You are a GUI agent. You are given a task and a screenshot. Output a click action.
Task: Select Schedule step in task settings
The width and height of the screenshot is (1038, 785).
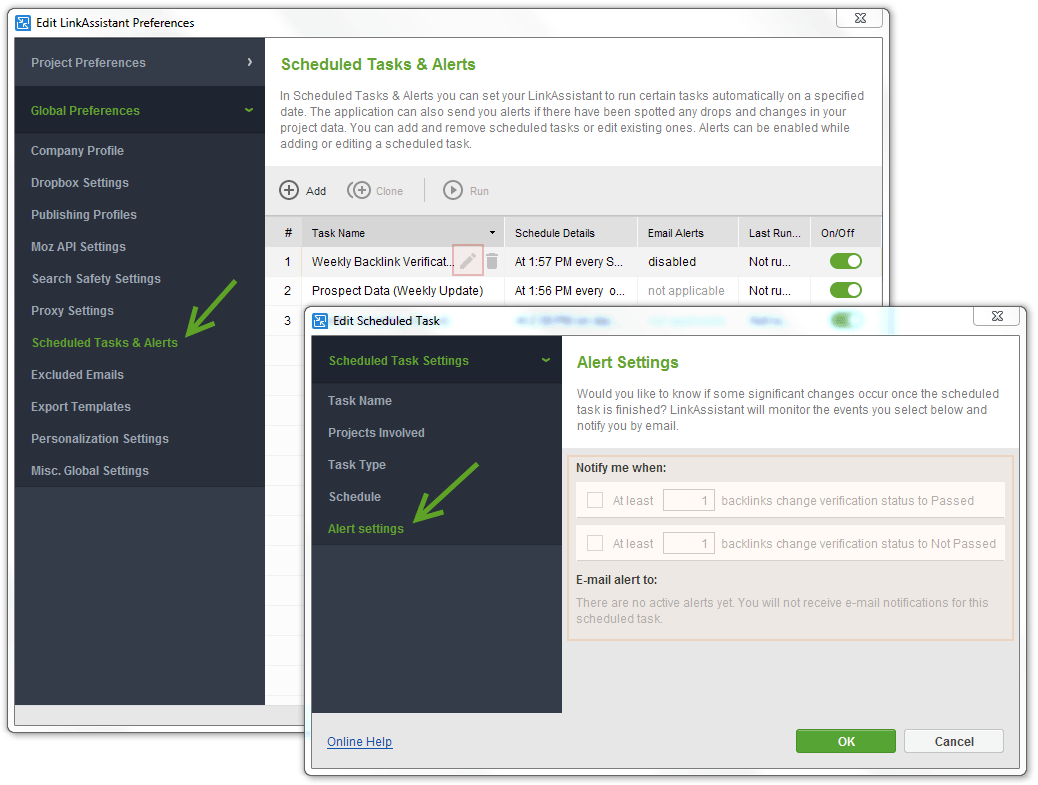pos(355,496)
